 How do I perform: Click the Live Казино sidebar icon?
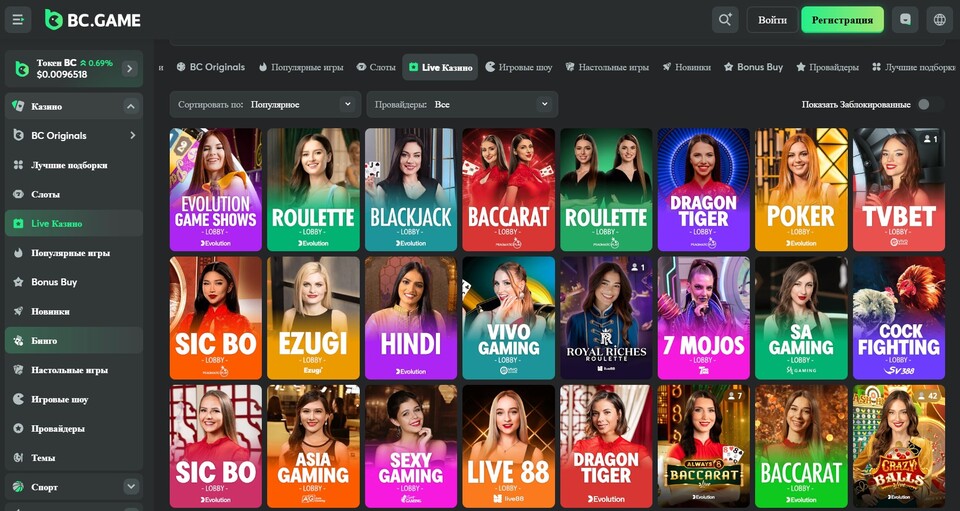(x=18, y=223)
